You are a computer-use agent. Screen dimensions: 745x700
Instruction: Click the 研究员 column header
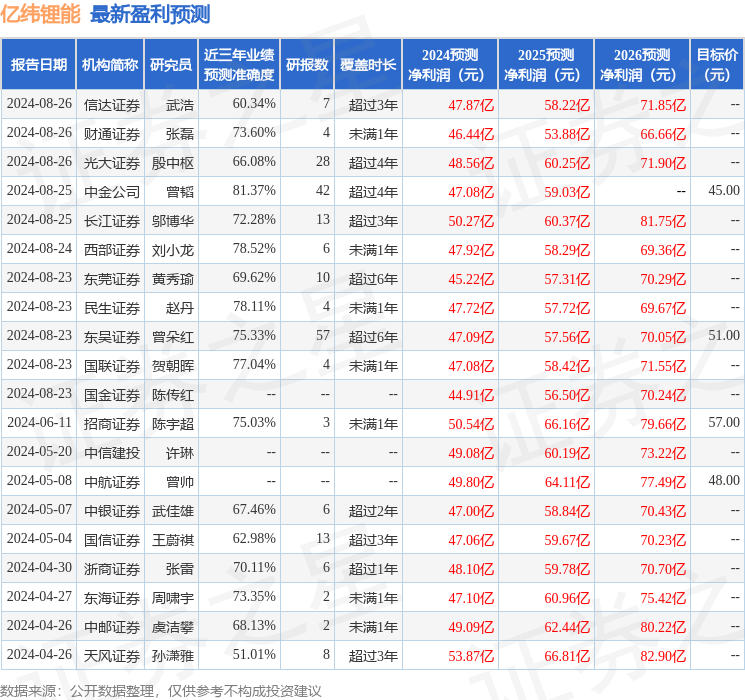(x=171, y=65)
